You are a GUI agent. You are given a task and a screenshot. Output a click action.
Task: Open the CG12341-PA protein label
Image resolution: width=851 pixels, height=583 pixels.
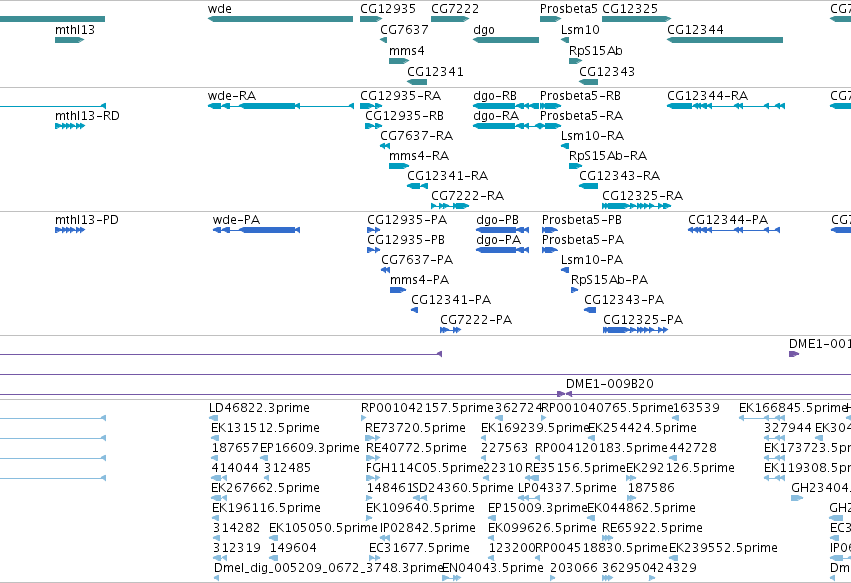(451, 300)
